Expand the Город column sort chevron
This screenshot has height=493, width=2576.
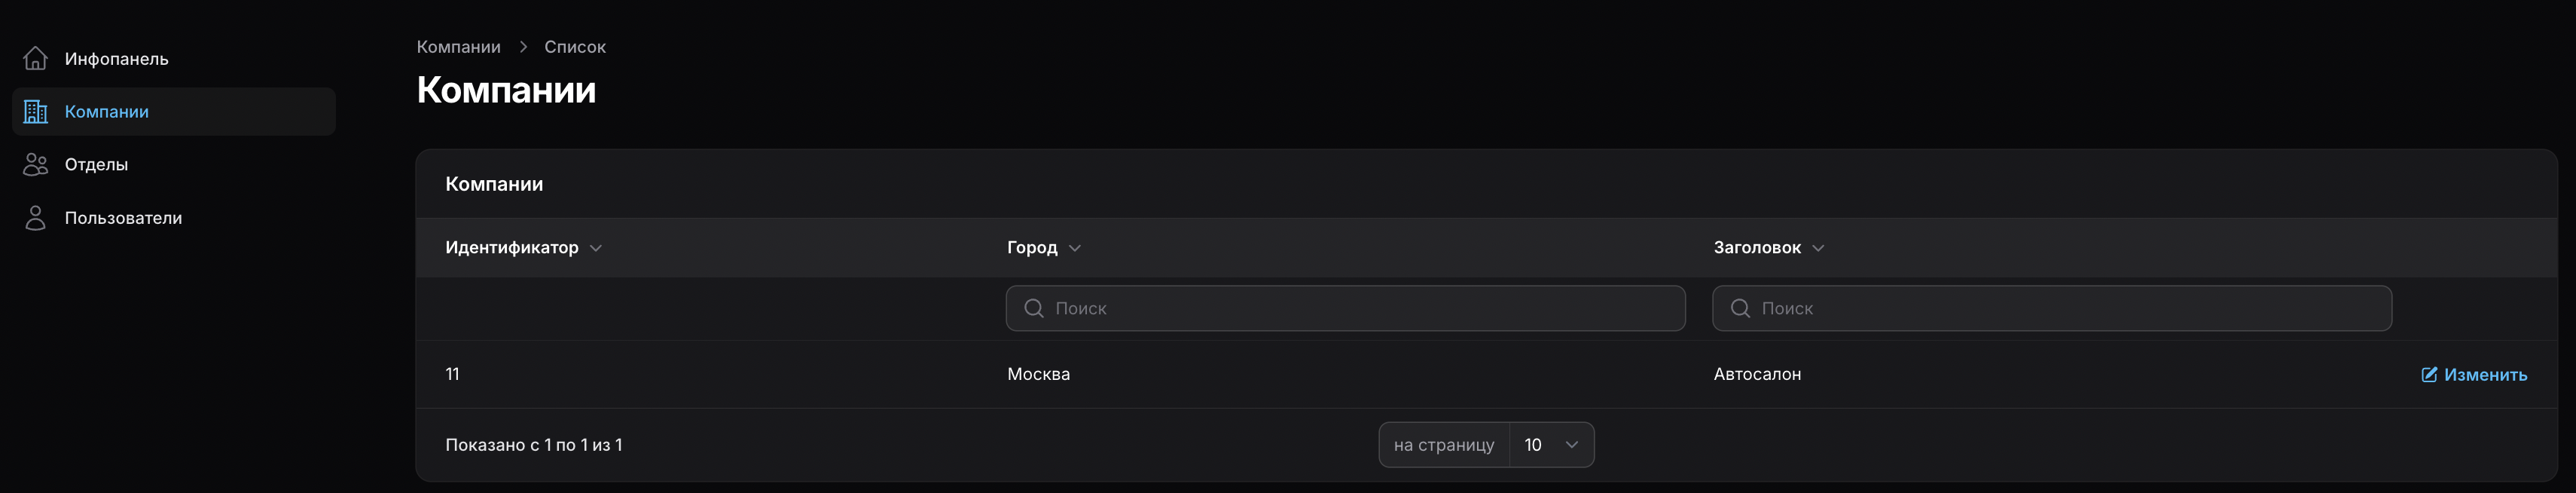[1075, 248]
